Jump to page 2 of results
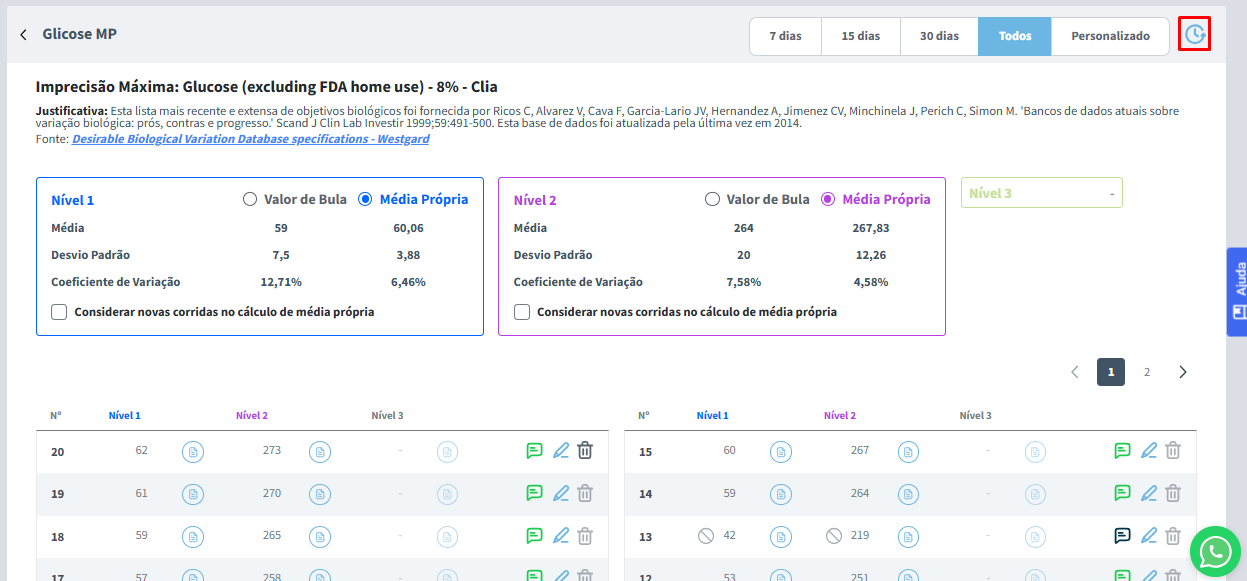The width and height of the screenshot is (1247, 581). (x=1147, y=372)
